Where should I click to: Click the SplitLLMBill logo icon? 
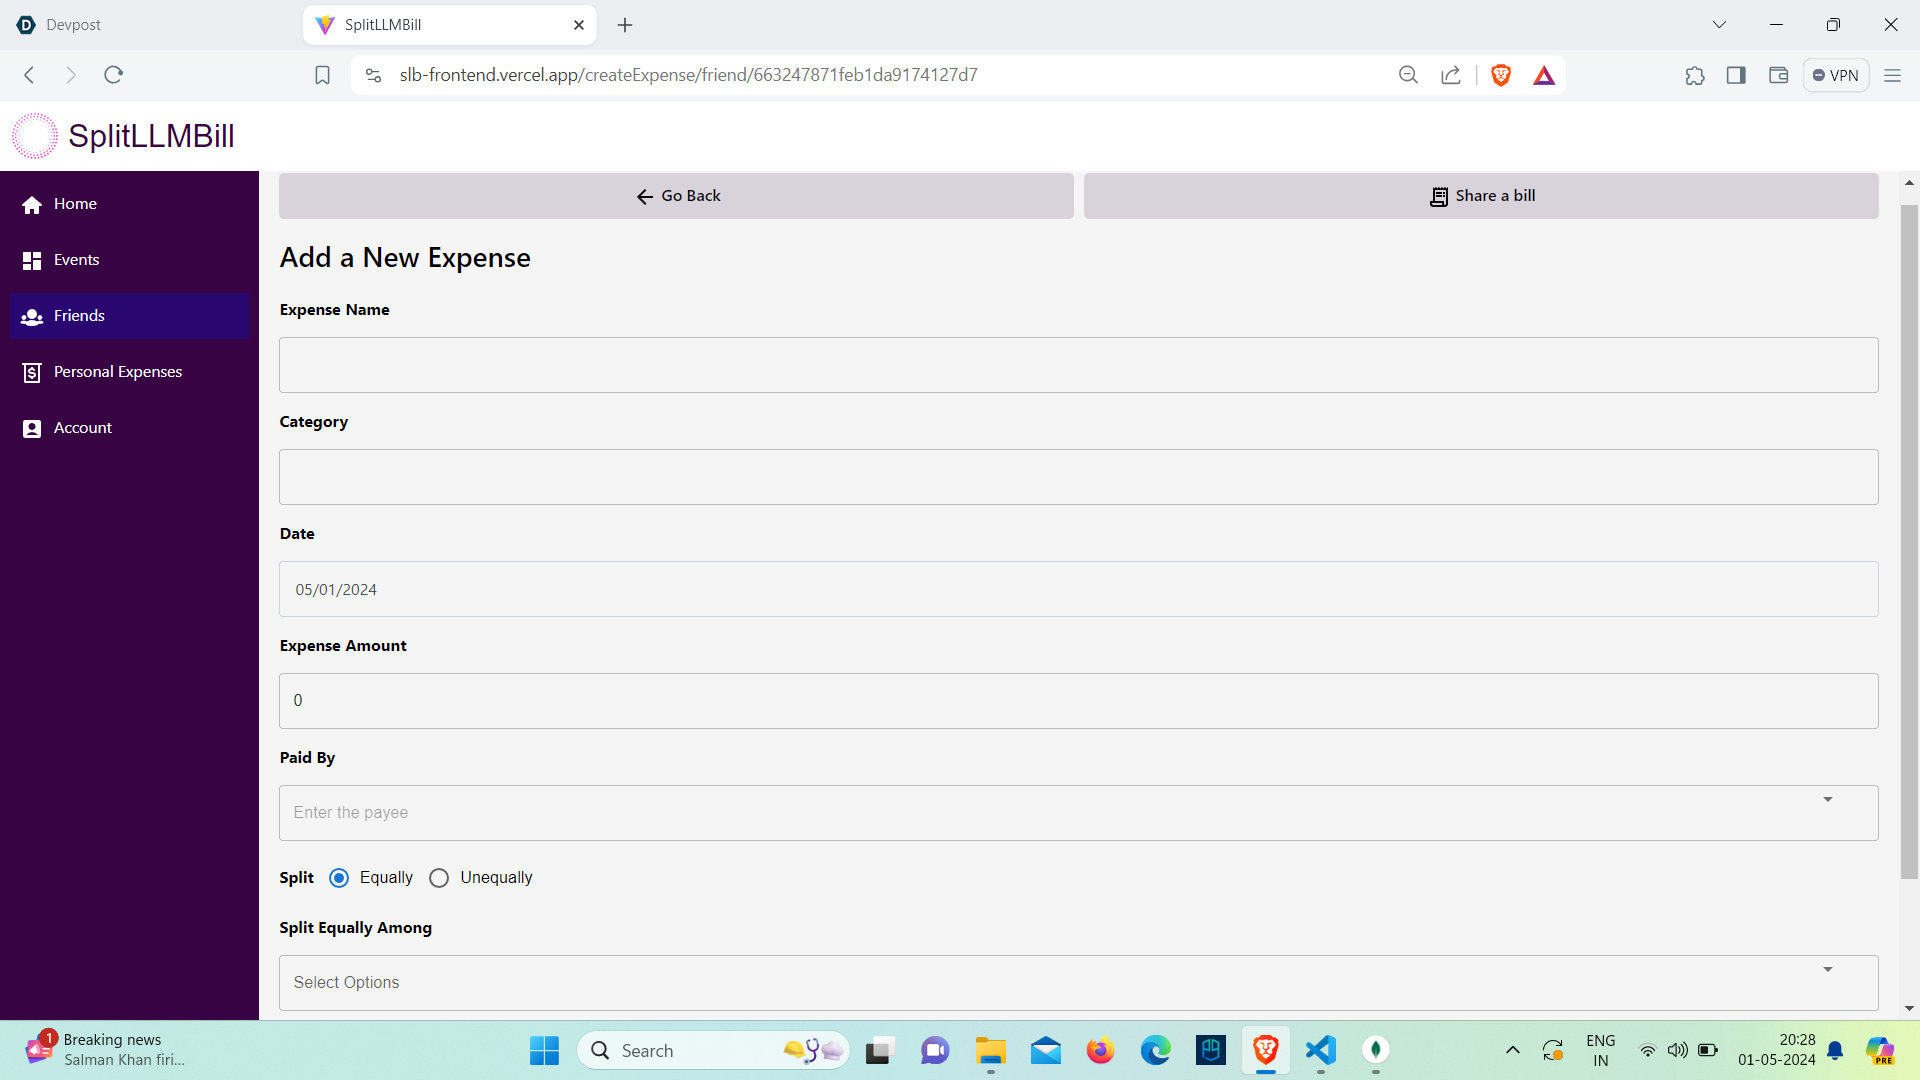point(35,136)
